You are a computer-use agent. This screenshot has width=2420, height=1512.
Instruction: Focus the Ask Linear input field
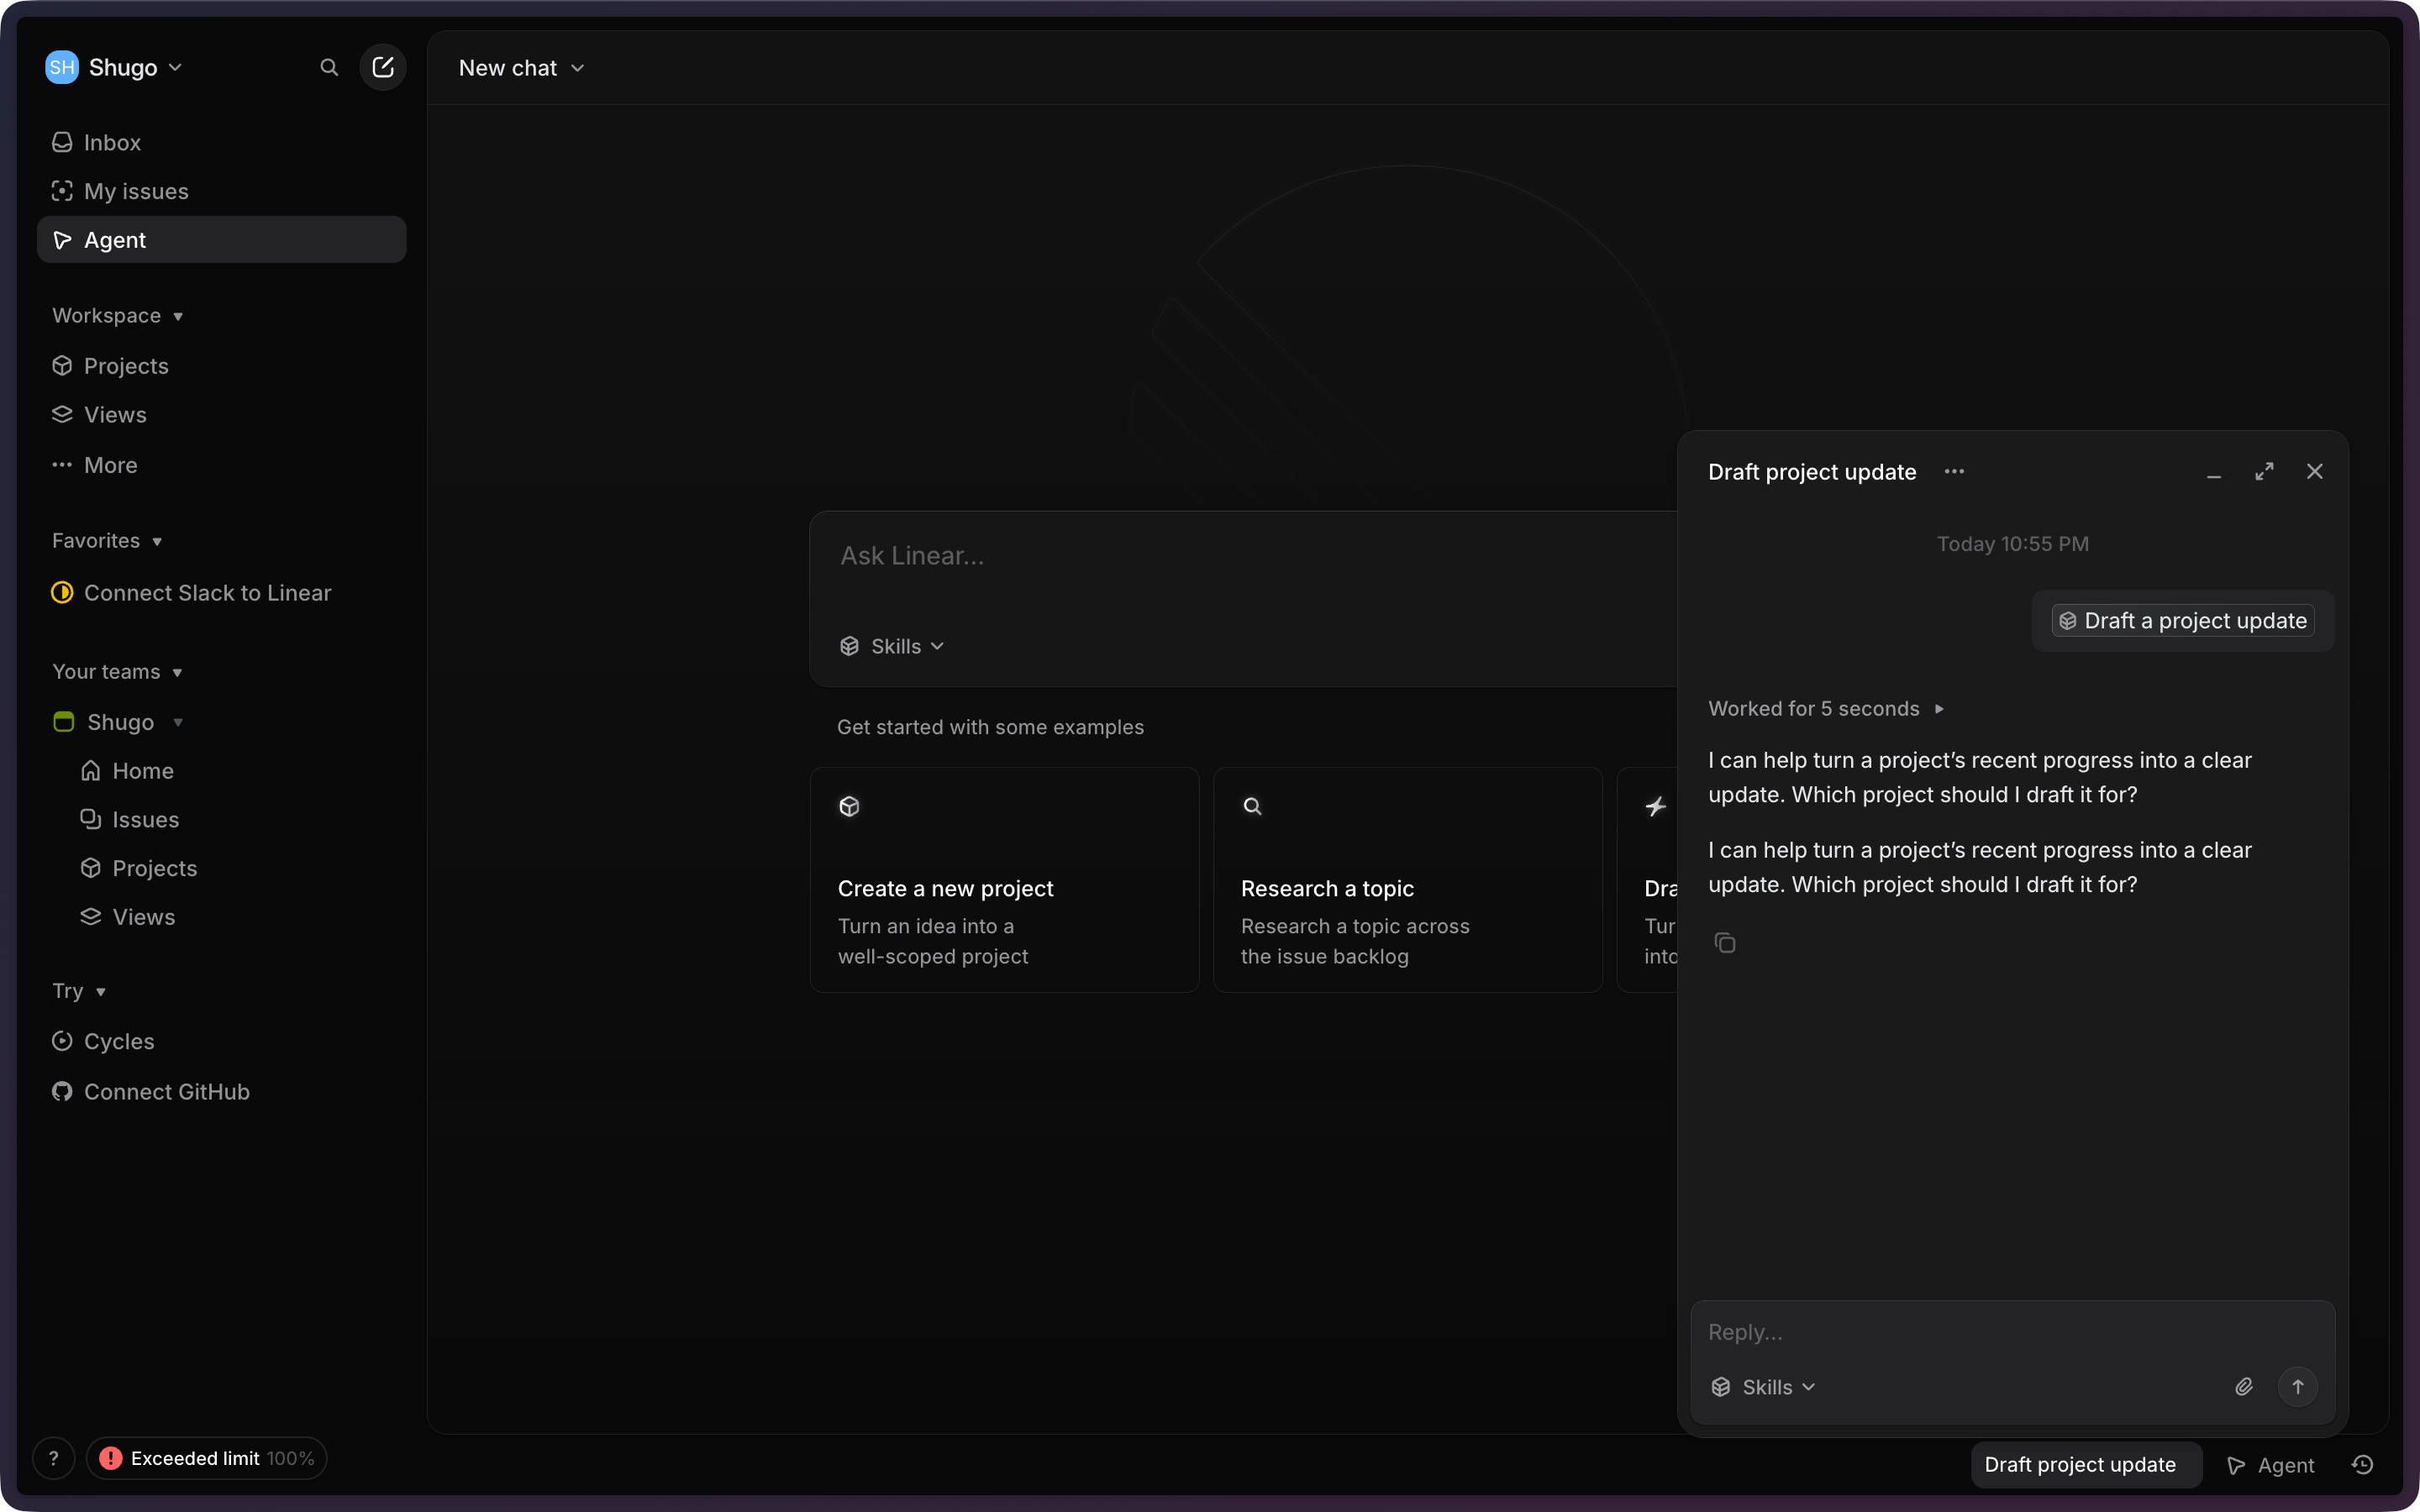point(1243,556)
